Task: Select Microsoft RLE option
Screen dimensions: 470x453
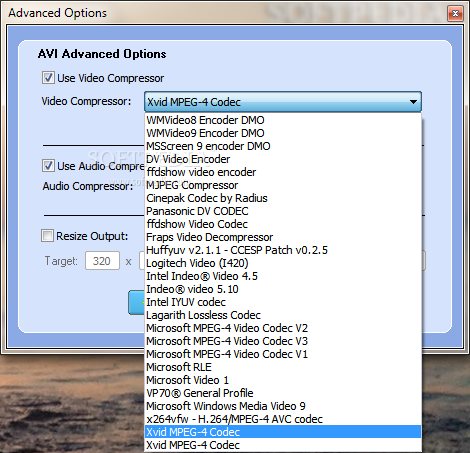Action: tap(283, 367)
